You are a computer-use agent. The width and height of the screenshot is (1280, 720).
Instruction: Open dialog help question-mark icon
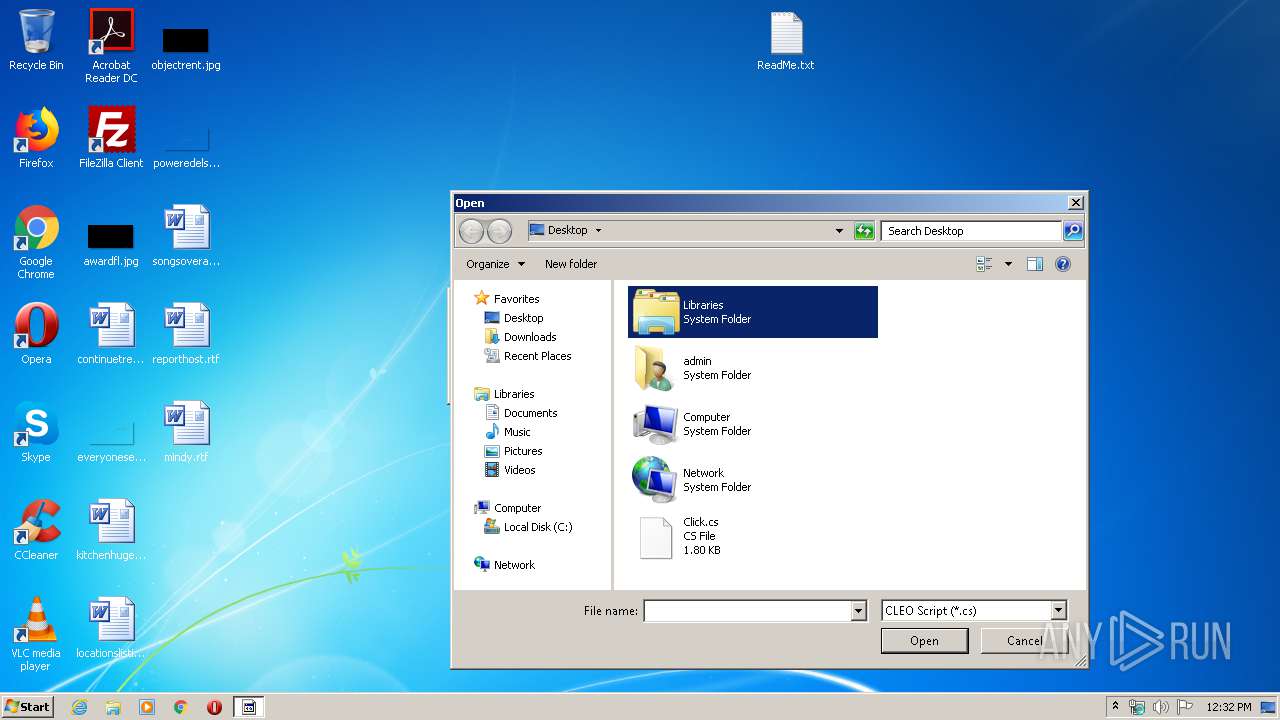coord(1063,264)
